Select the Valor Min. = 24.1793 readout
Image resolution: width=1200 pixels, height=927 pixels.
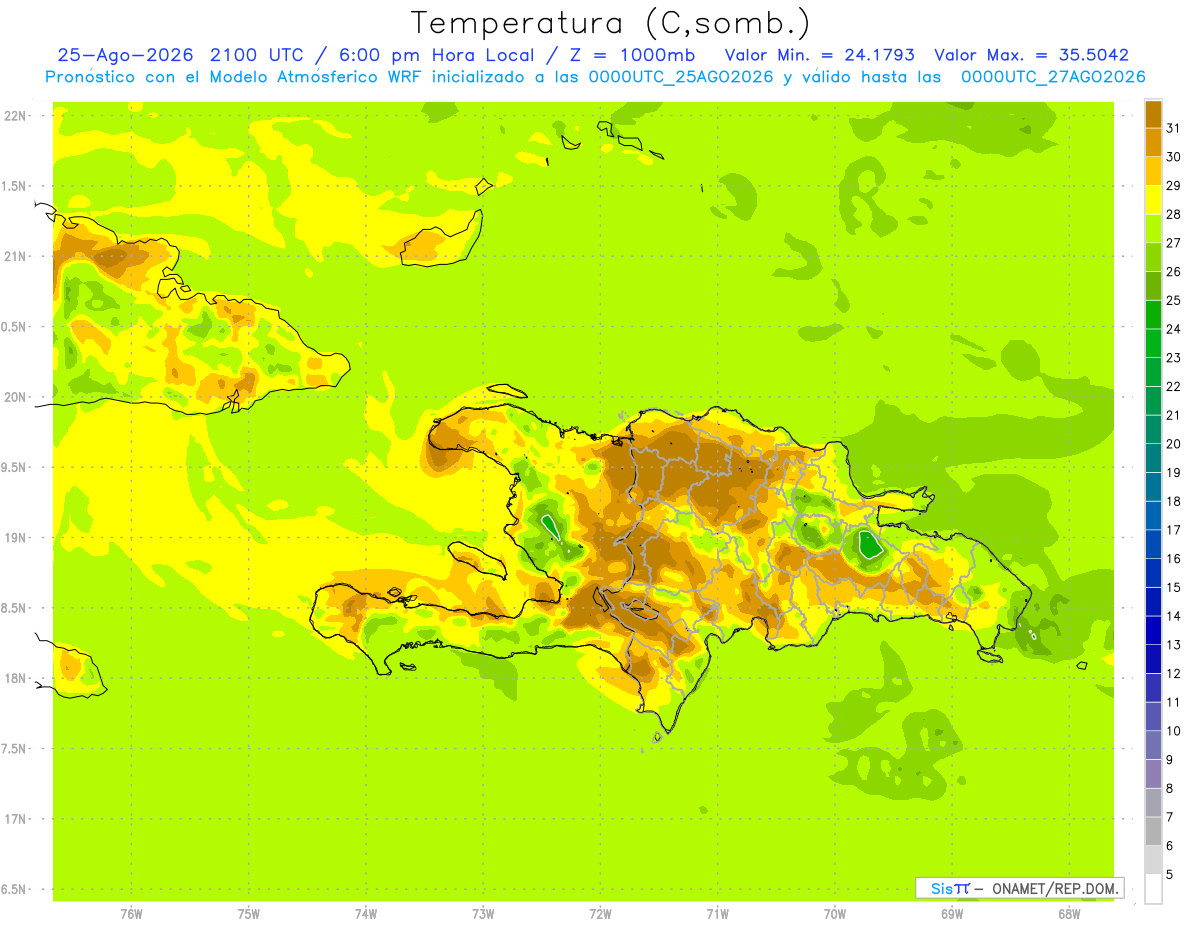pos(819,56)
